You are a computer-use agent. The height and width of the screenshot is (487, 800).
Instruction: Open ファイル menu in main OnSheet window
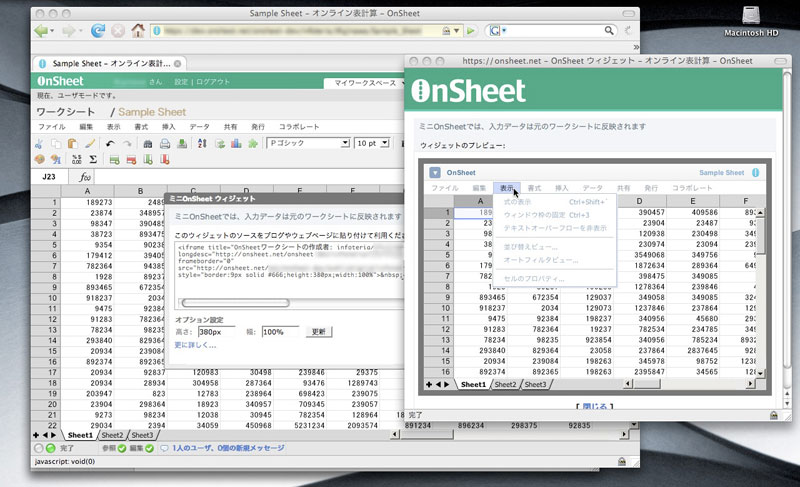(x=52, y=126)
